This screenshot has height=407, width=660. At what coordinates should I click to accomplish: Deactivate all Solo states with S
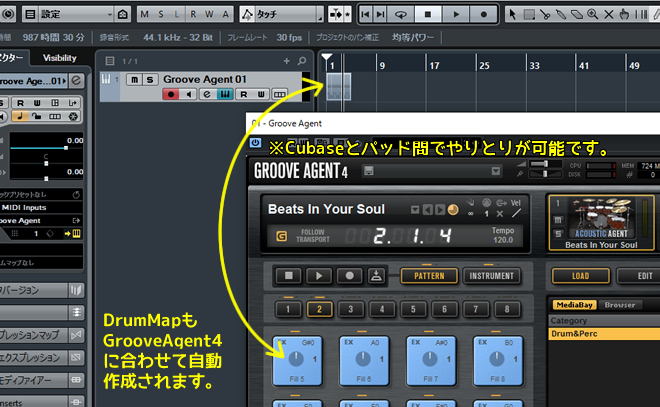click(x=161, y=14)
